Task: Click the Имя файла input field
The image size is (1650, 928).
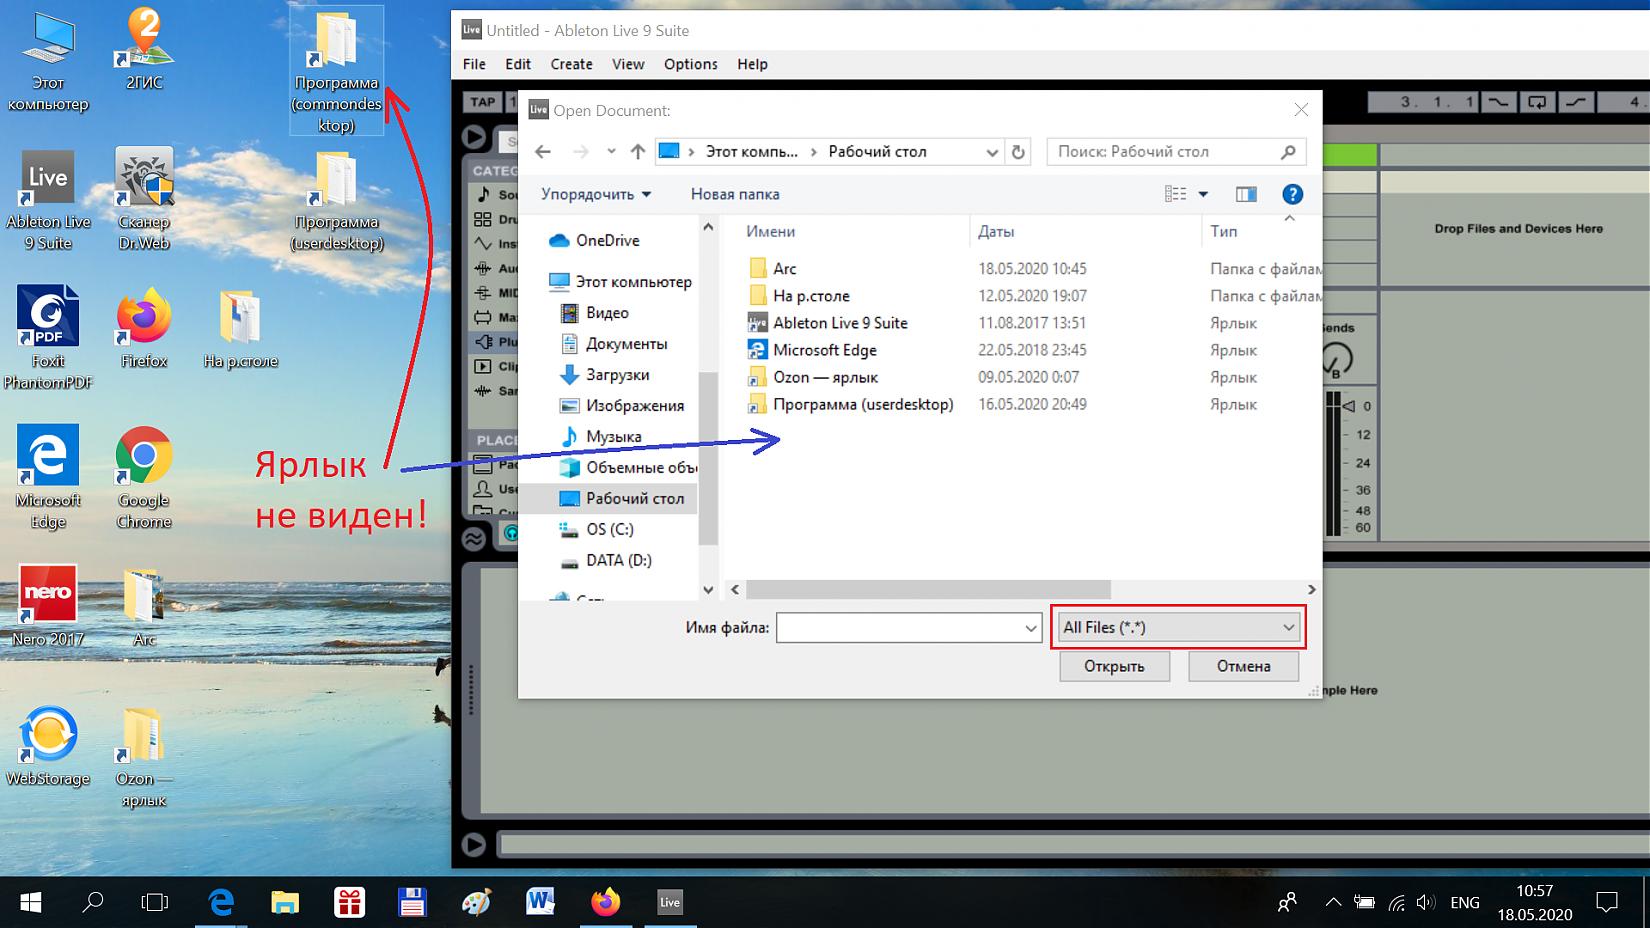Action: pos(899,628)
